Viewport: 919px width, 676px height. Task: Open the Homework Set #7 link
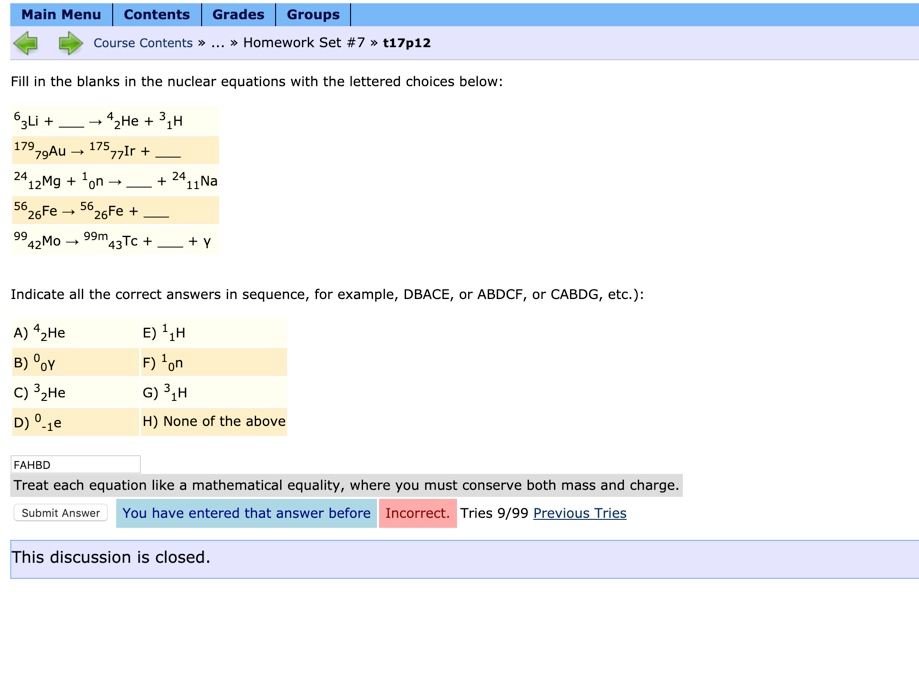(x=302, y=43)
